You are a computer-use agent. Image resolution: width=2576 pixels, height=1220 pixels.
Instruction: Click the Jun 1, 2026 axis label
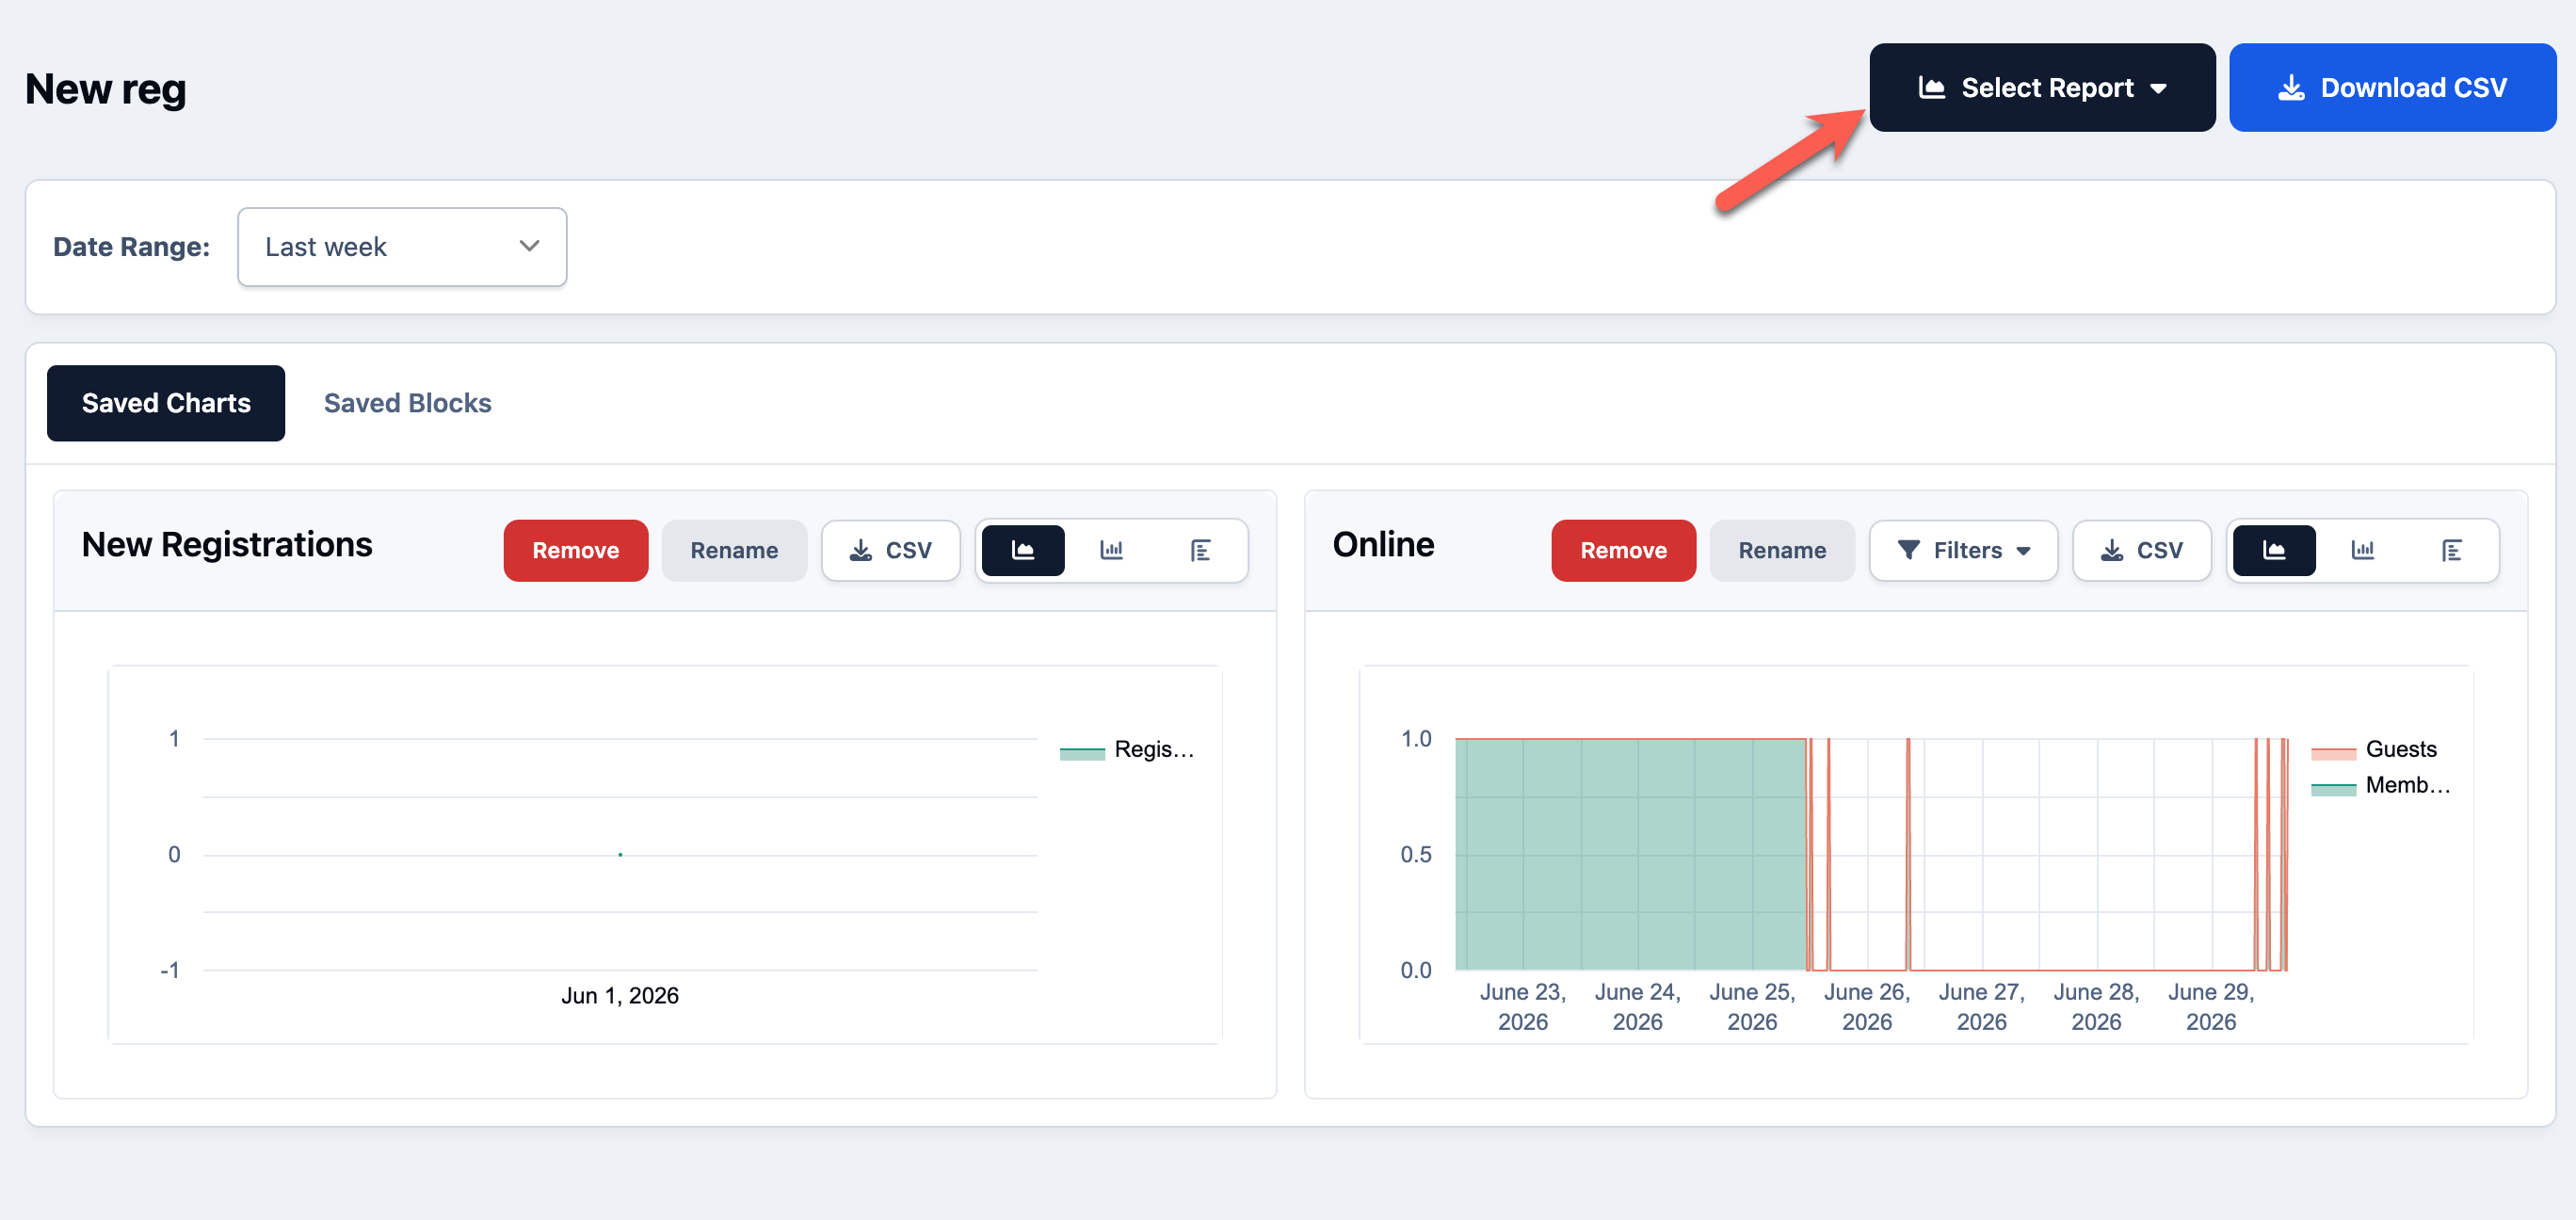pos(620,996)
